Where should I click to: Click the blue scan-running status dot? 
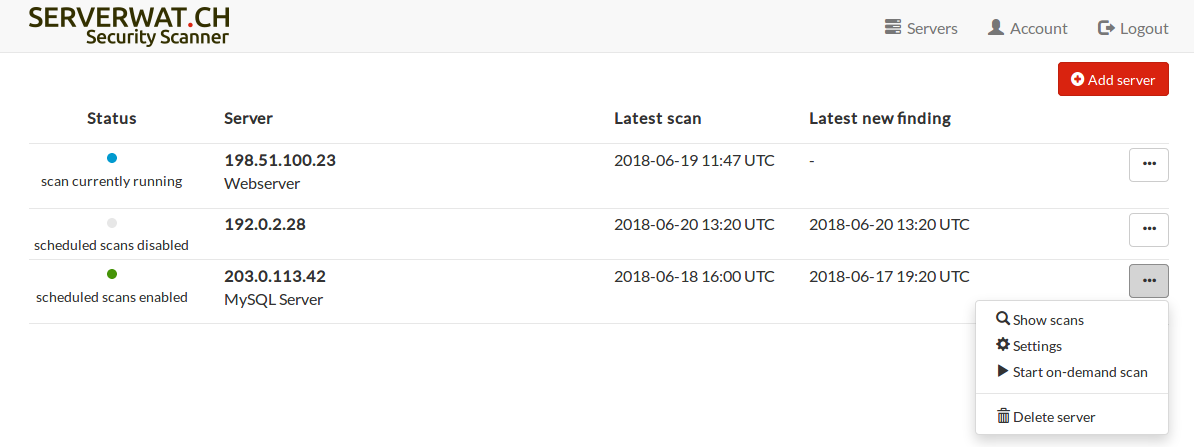point(112,158)
